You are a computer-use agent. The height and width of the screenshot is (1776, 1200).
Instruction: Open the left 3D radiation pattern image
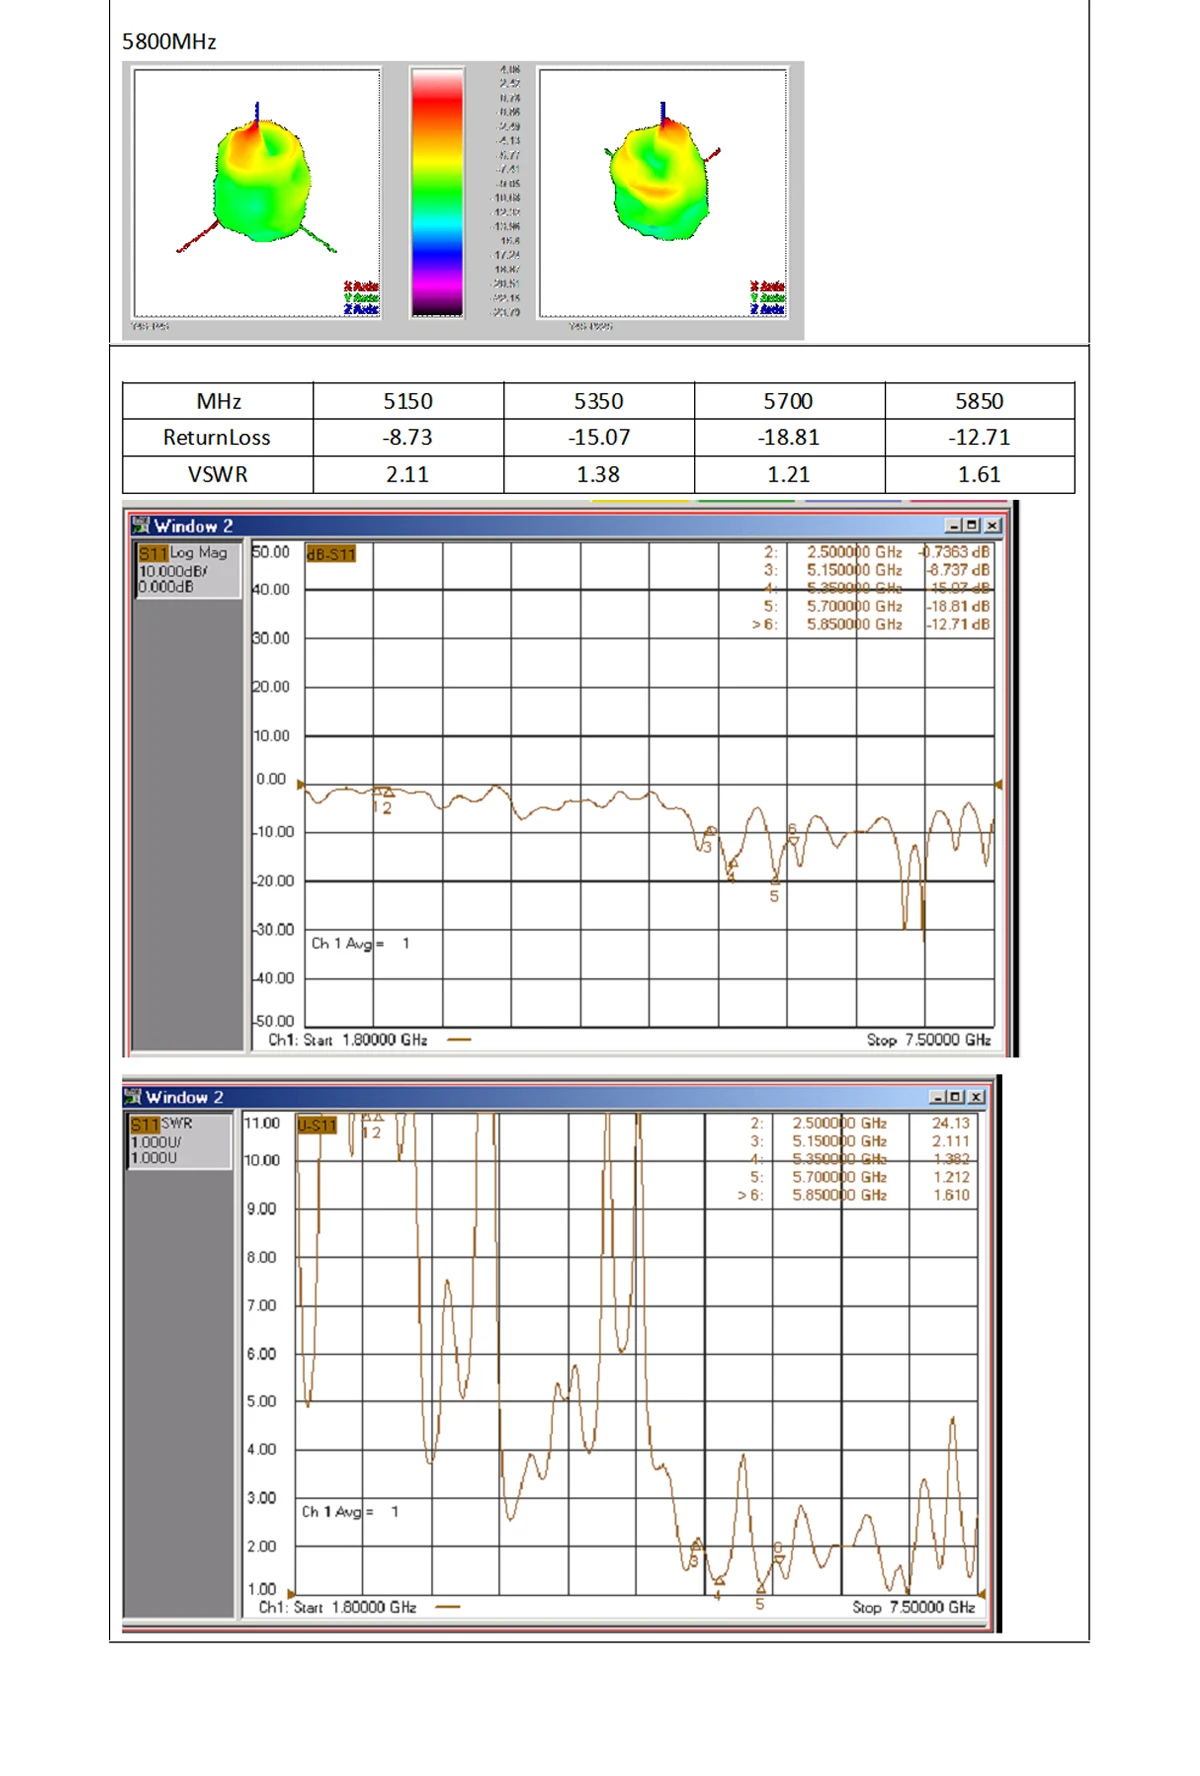(x=257, y=193)
